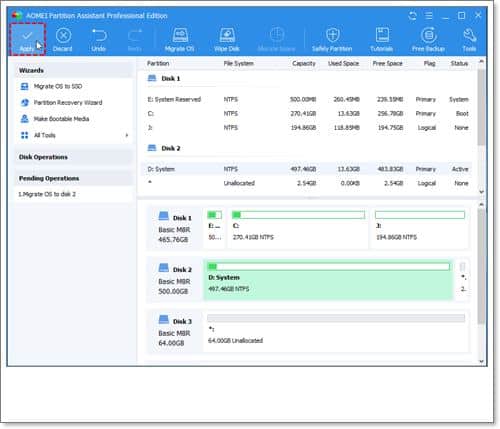Expand the All Tools submenu arrow
Image resolution: width=500 pixels, height=429 pixels.
pos(127,135)
